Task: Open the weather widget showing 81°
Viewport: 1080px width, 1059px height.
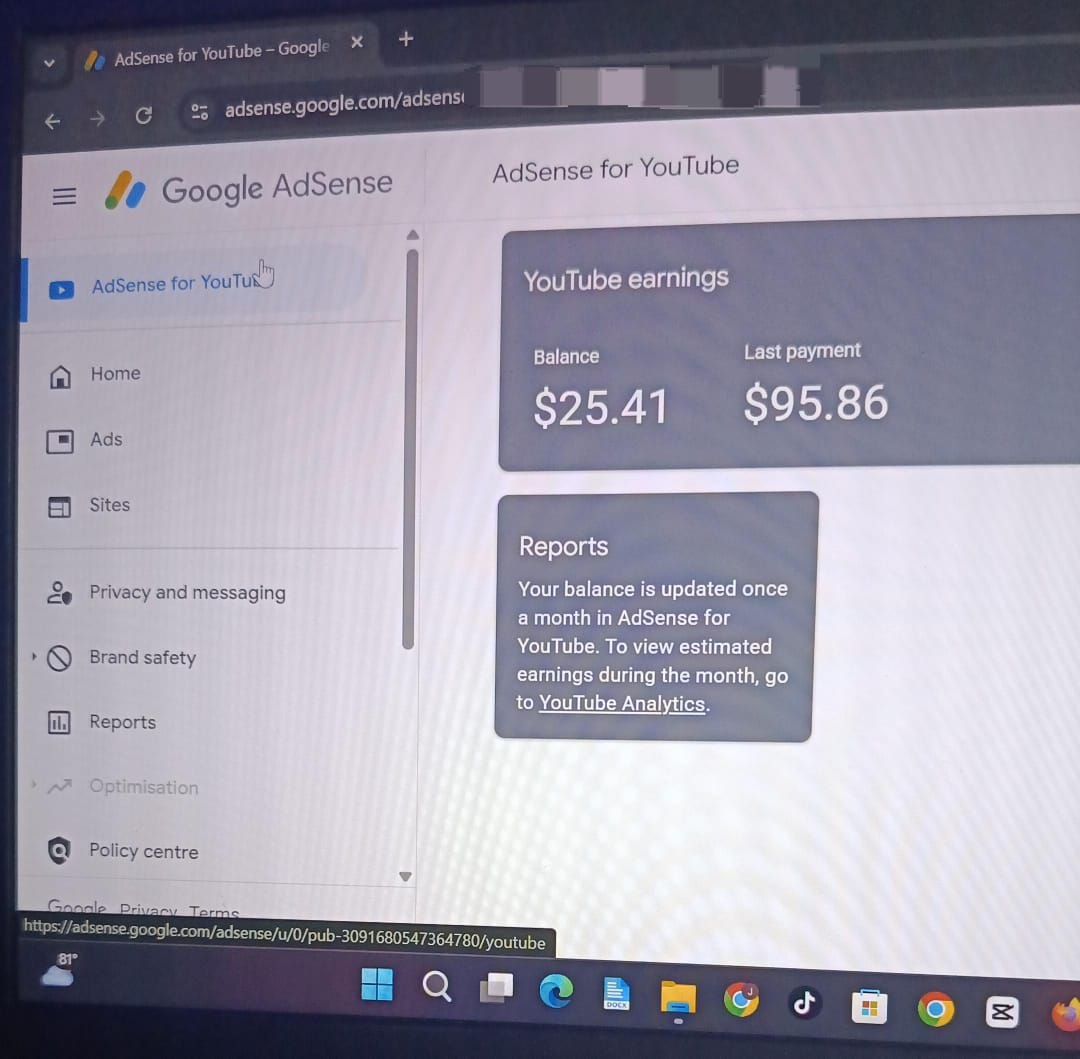Action: (x=60, y=969)
